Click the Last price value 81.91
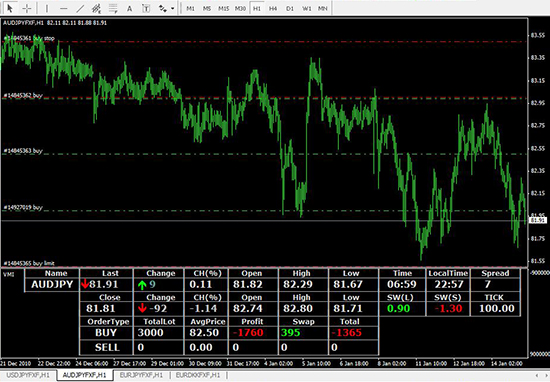 click(x=103, y=284)
